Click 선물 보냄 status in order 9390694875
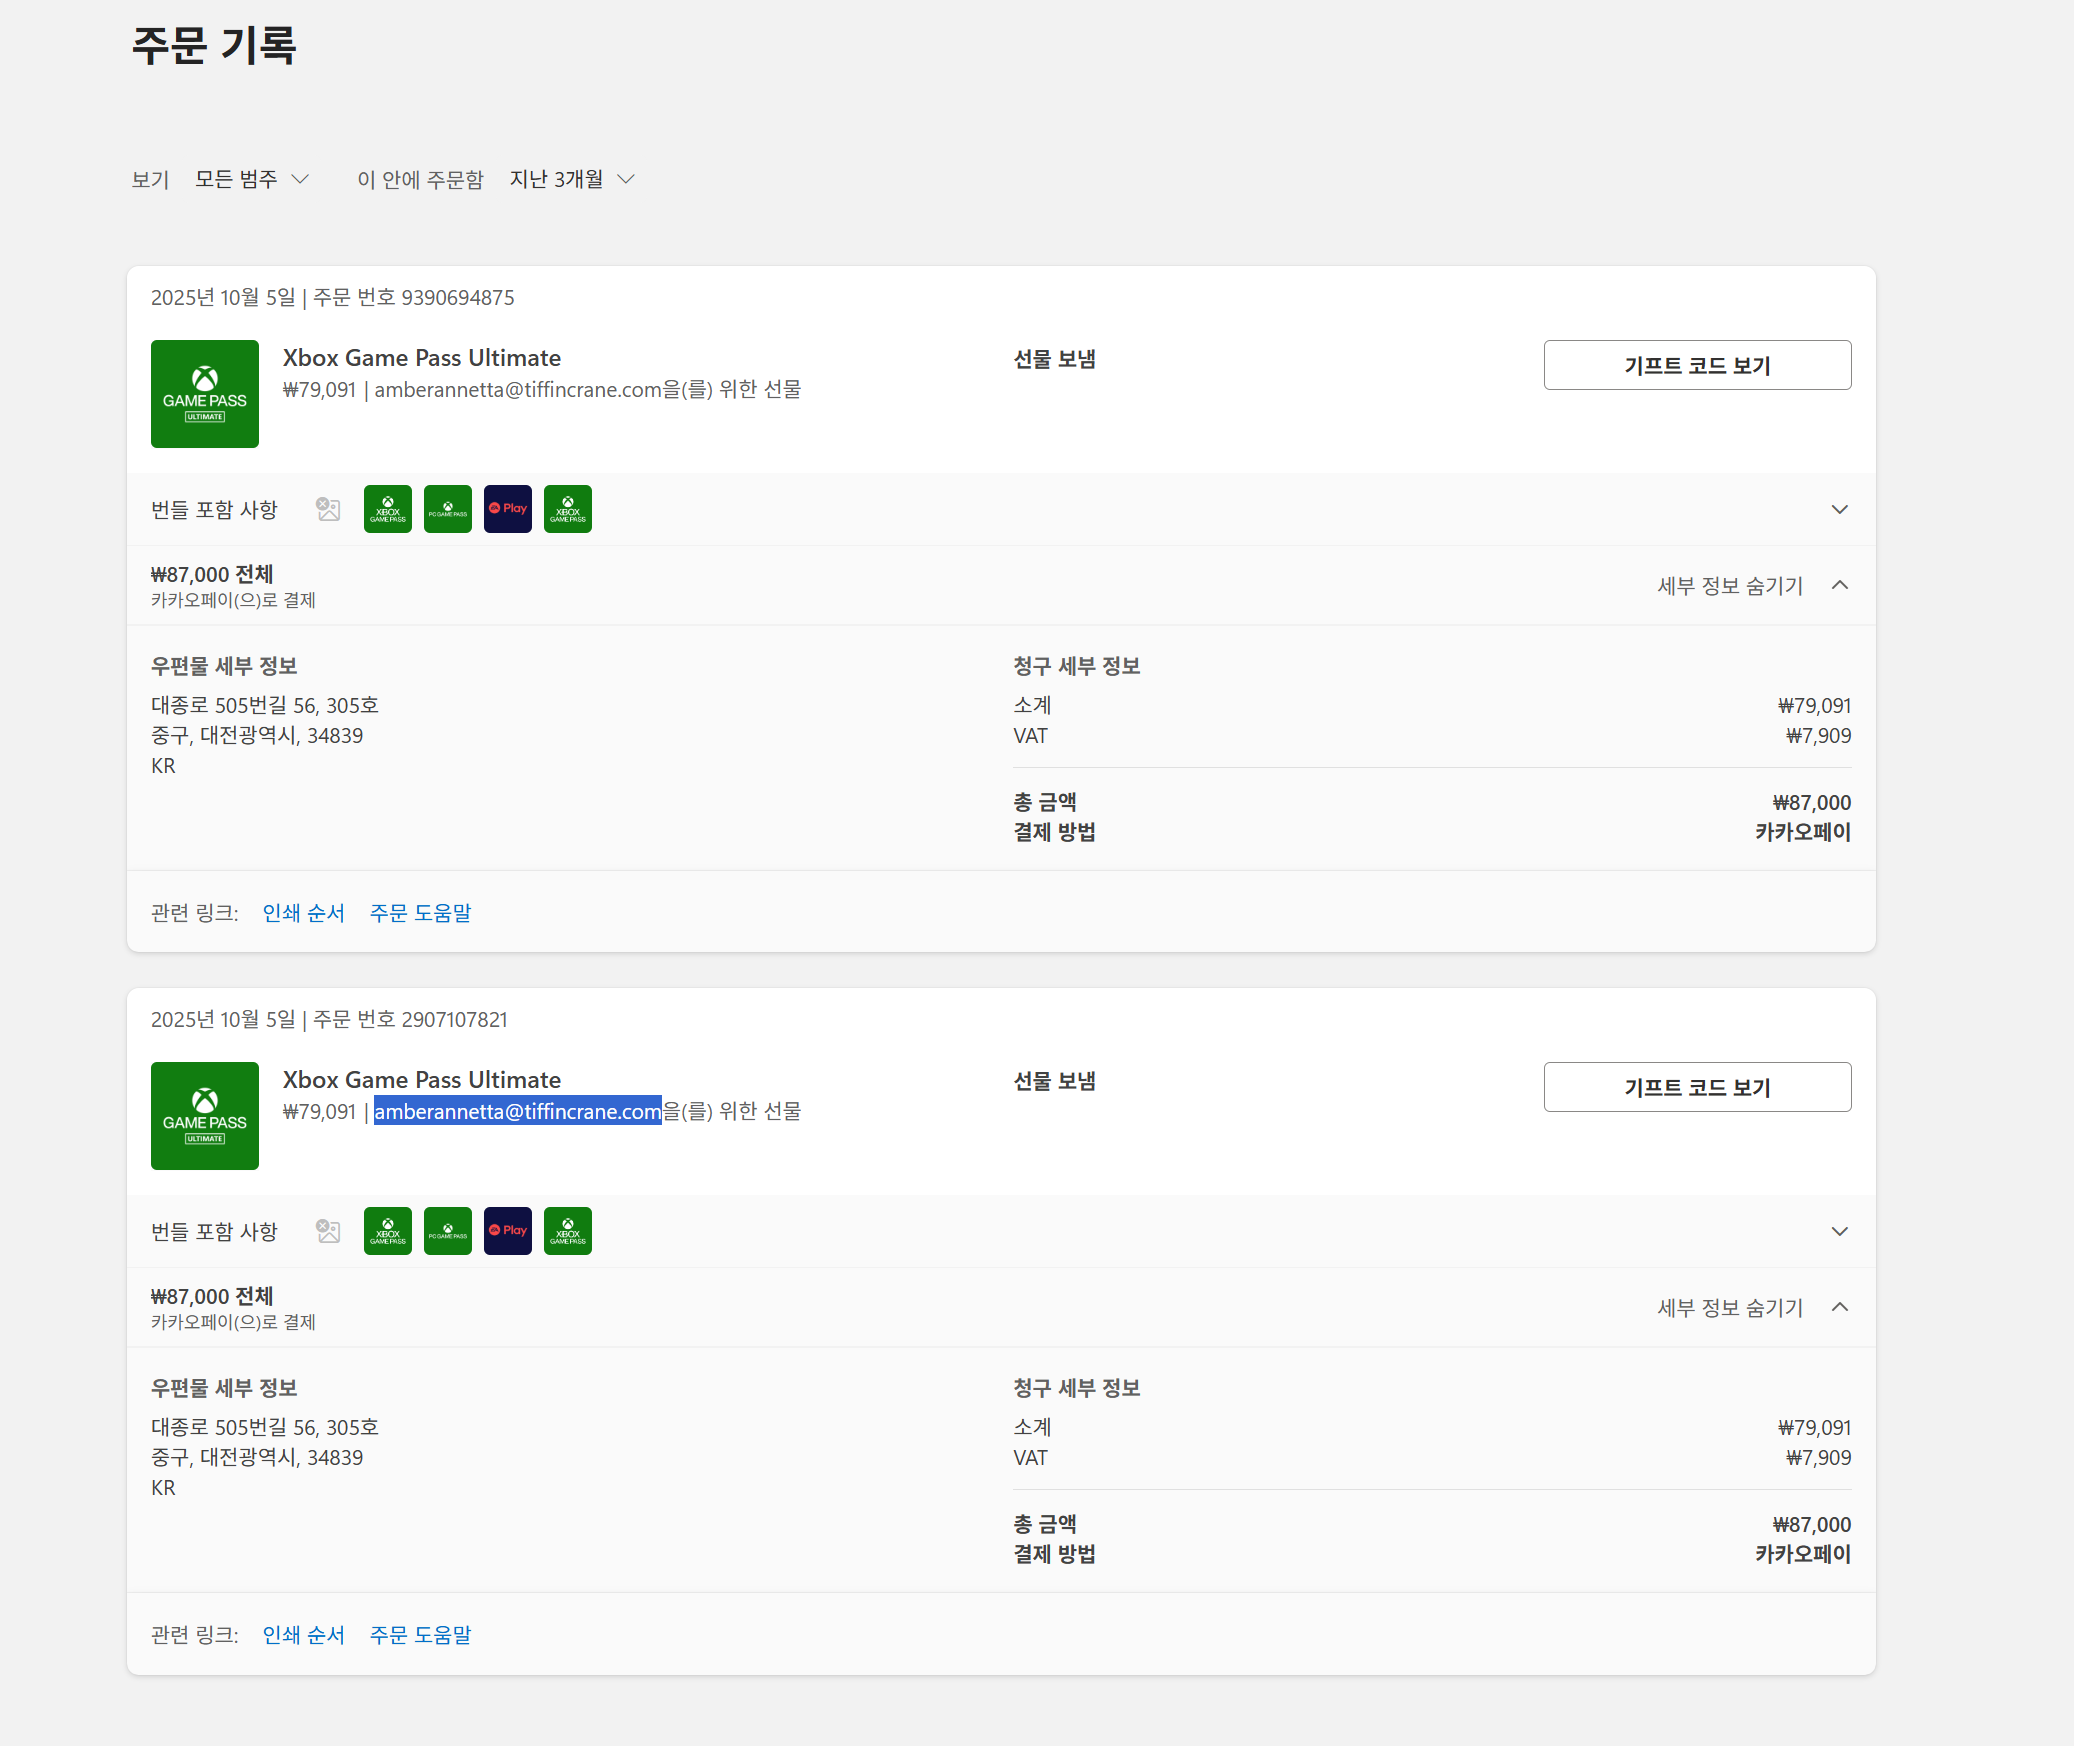 (x=1055, y=359)
